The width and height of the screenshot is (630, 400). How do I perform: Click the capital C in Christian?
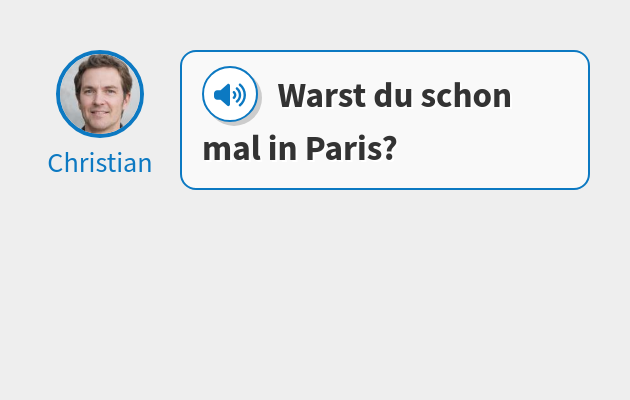tap(55, 163)
